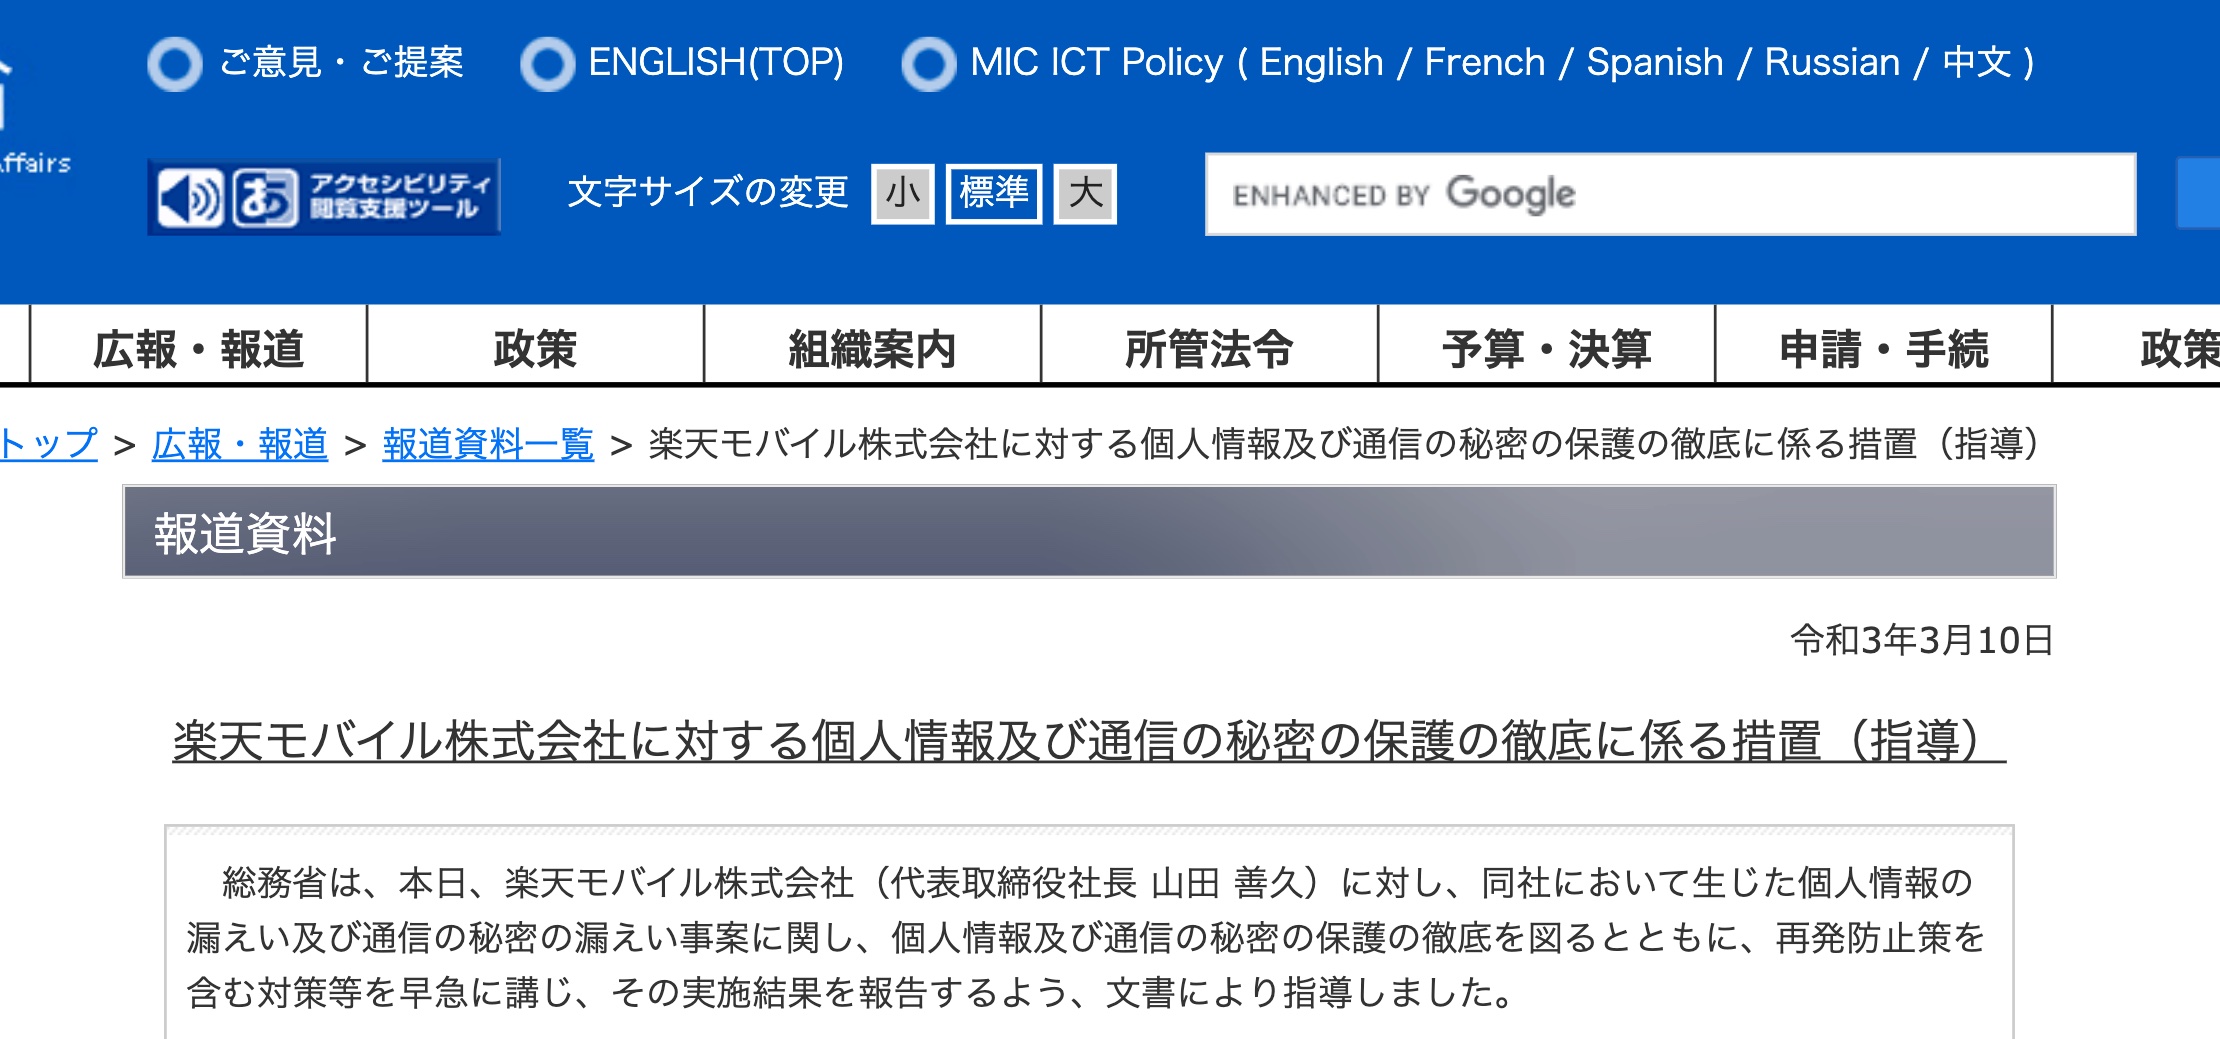2220x1039 pixels.
Task: Open the 所管法令 navigation menu
Action: pyautogui.click(x=1209, y=347)
